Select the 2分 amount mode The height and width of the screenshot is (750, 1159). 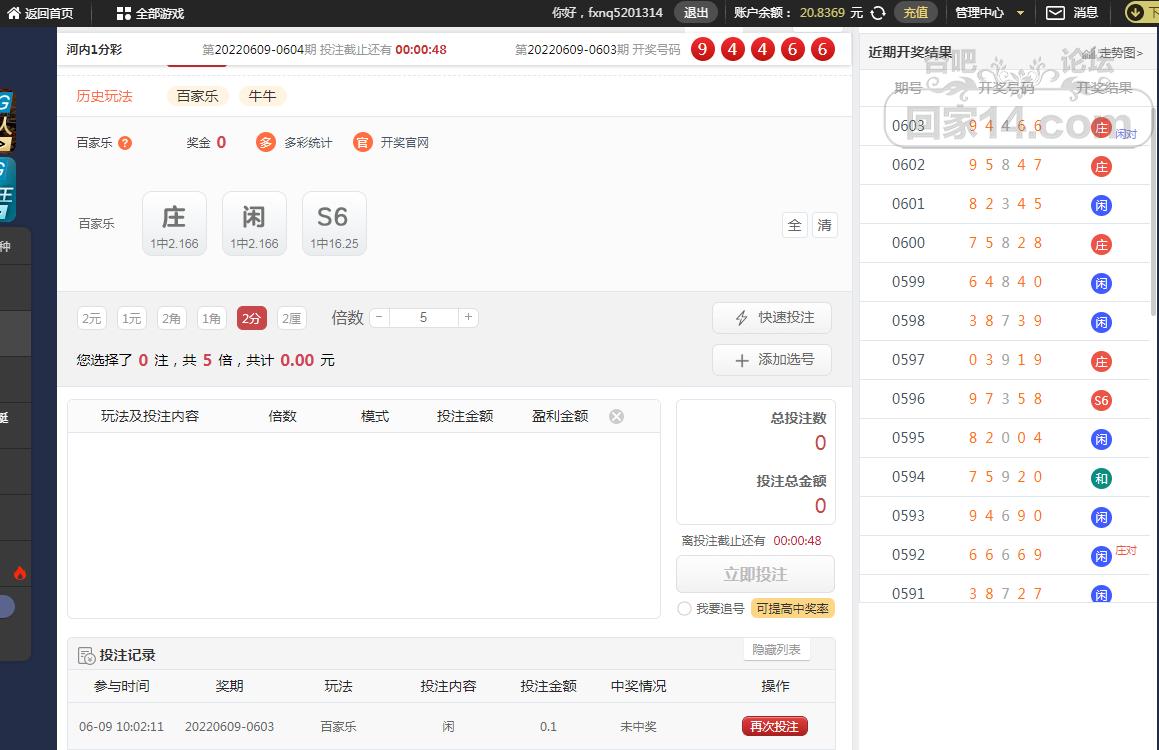tap(252, 319)
